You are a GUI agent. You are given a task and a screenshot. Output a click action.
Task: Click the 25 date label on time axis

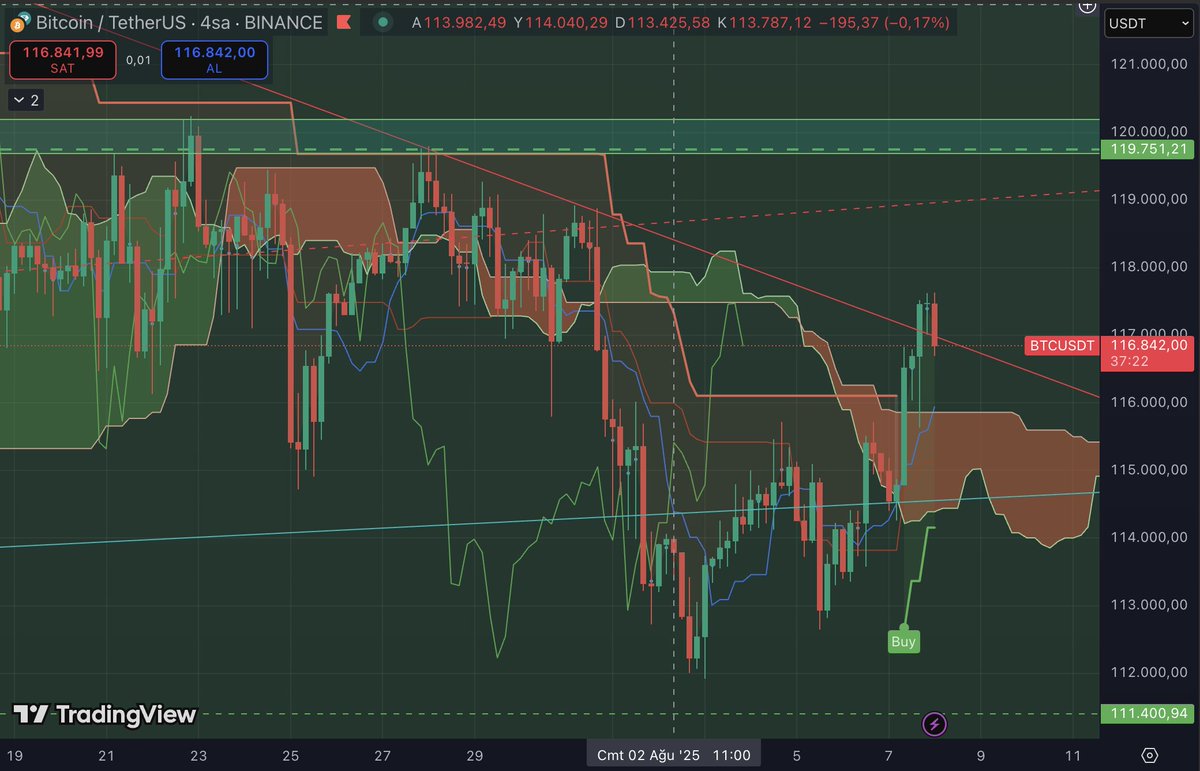click(x=291, y=755)
